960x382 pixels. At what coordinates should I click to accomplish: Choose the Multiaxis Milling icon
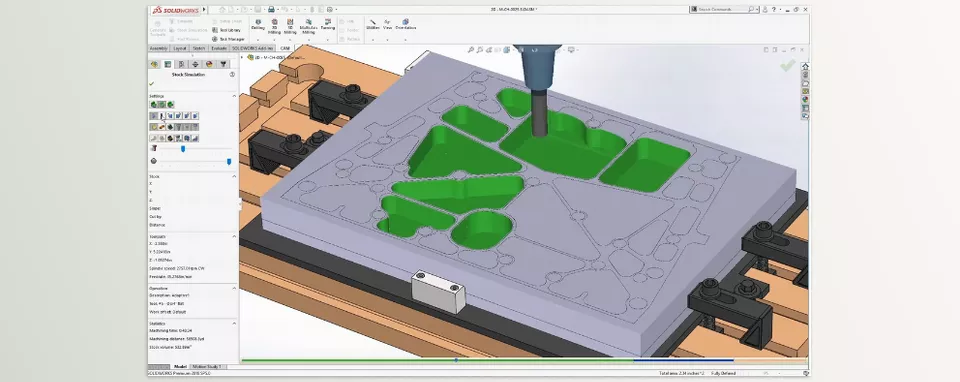click(x=309, y=22)
